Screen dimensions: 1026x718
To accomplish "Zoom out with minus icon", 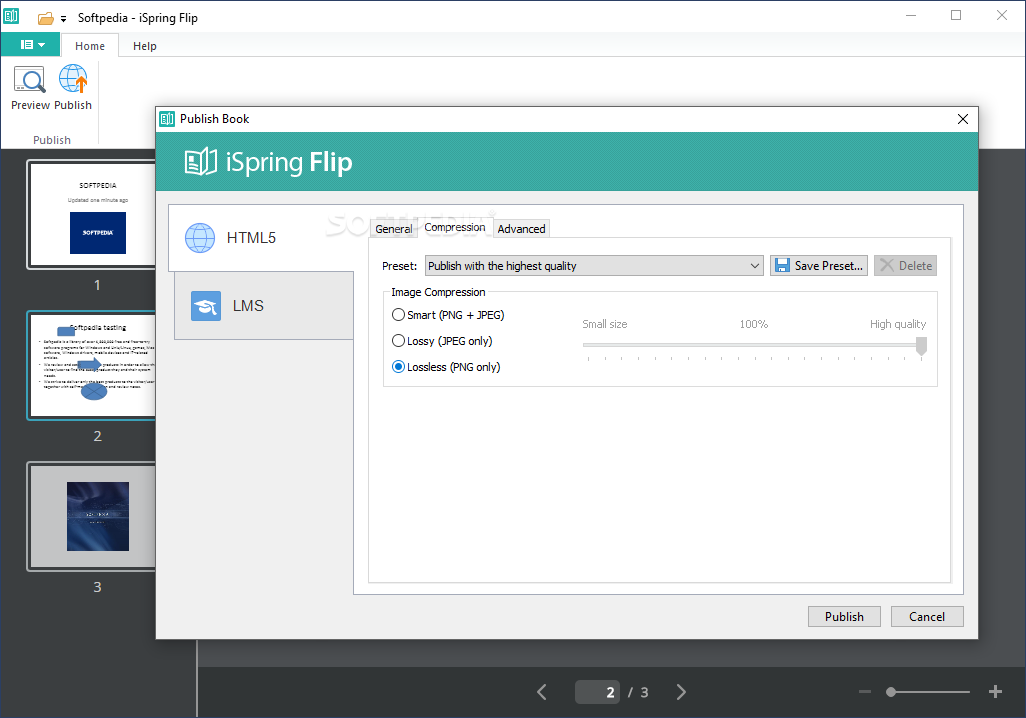I will pyautogui.click(x=864, y=692).
